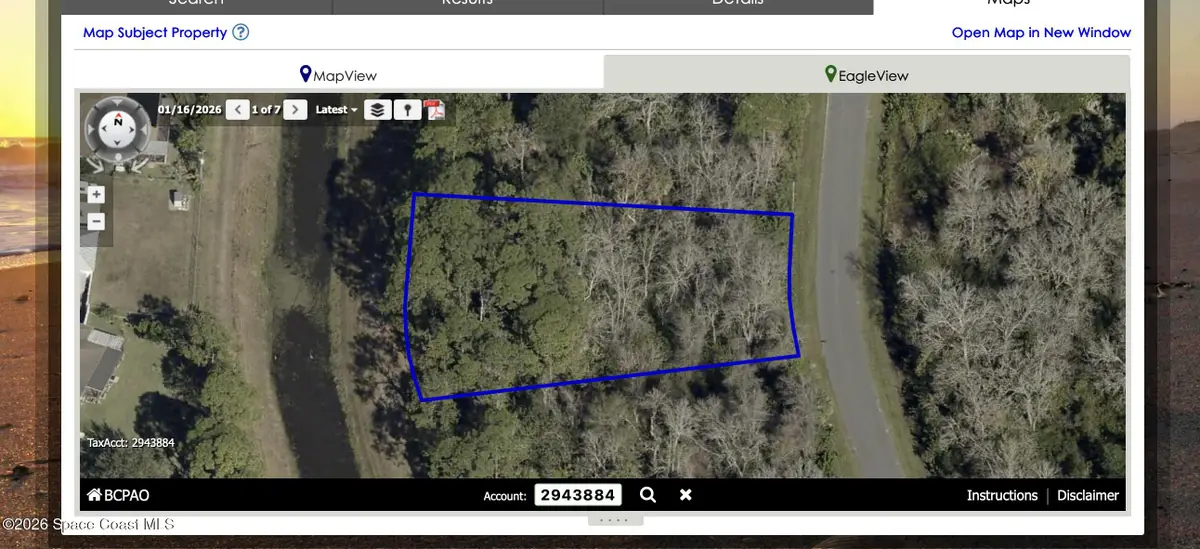Open the Instructions link
Image resolution: width=1200 pixels, height=549 pixels.
[1002, 495]
